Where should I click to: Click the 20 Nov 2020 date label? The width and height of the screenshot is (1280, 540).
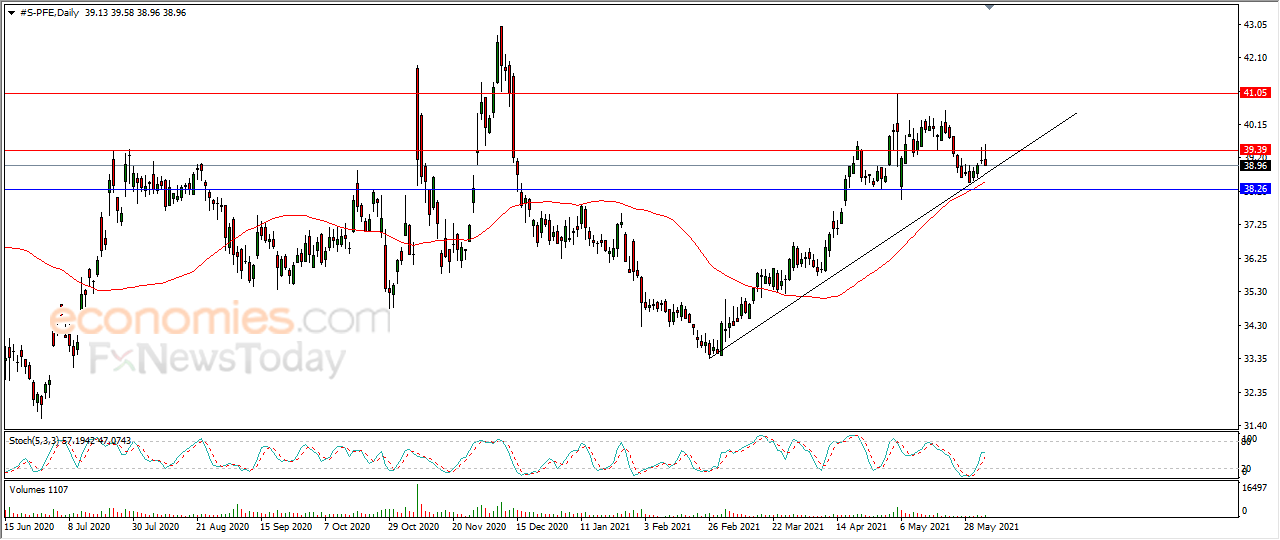[x=478, y=525]
